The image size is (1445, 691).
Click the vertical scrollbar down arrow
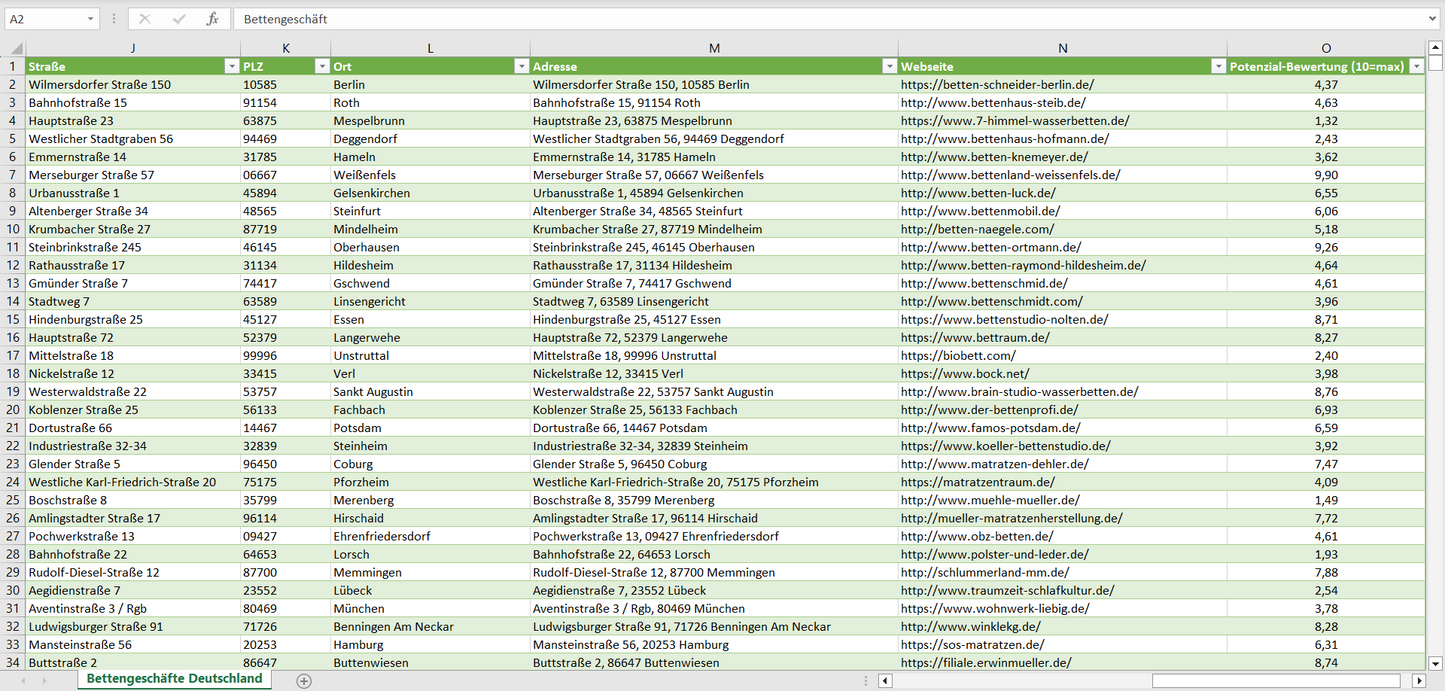point(1436,662)
